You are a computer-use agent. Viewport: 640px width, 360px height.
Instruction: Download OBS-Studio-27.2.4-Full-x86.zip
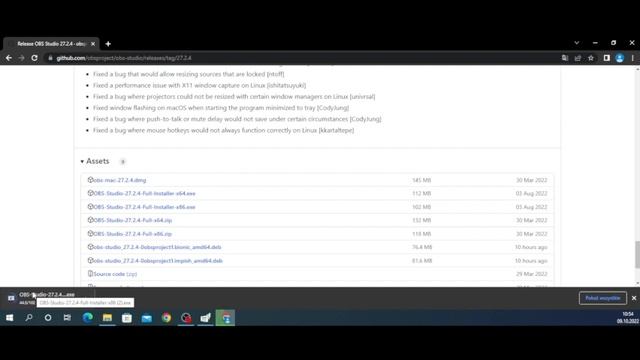pos(133,234)
